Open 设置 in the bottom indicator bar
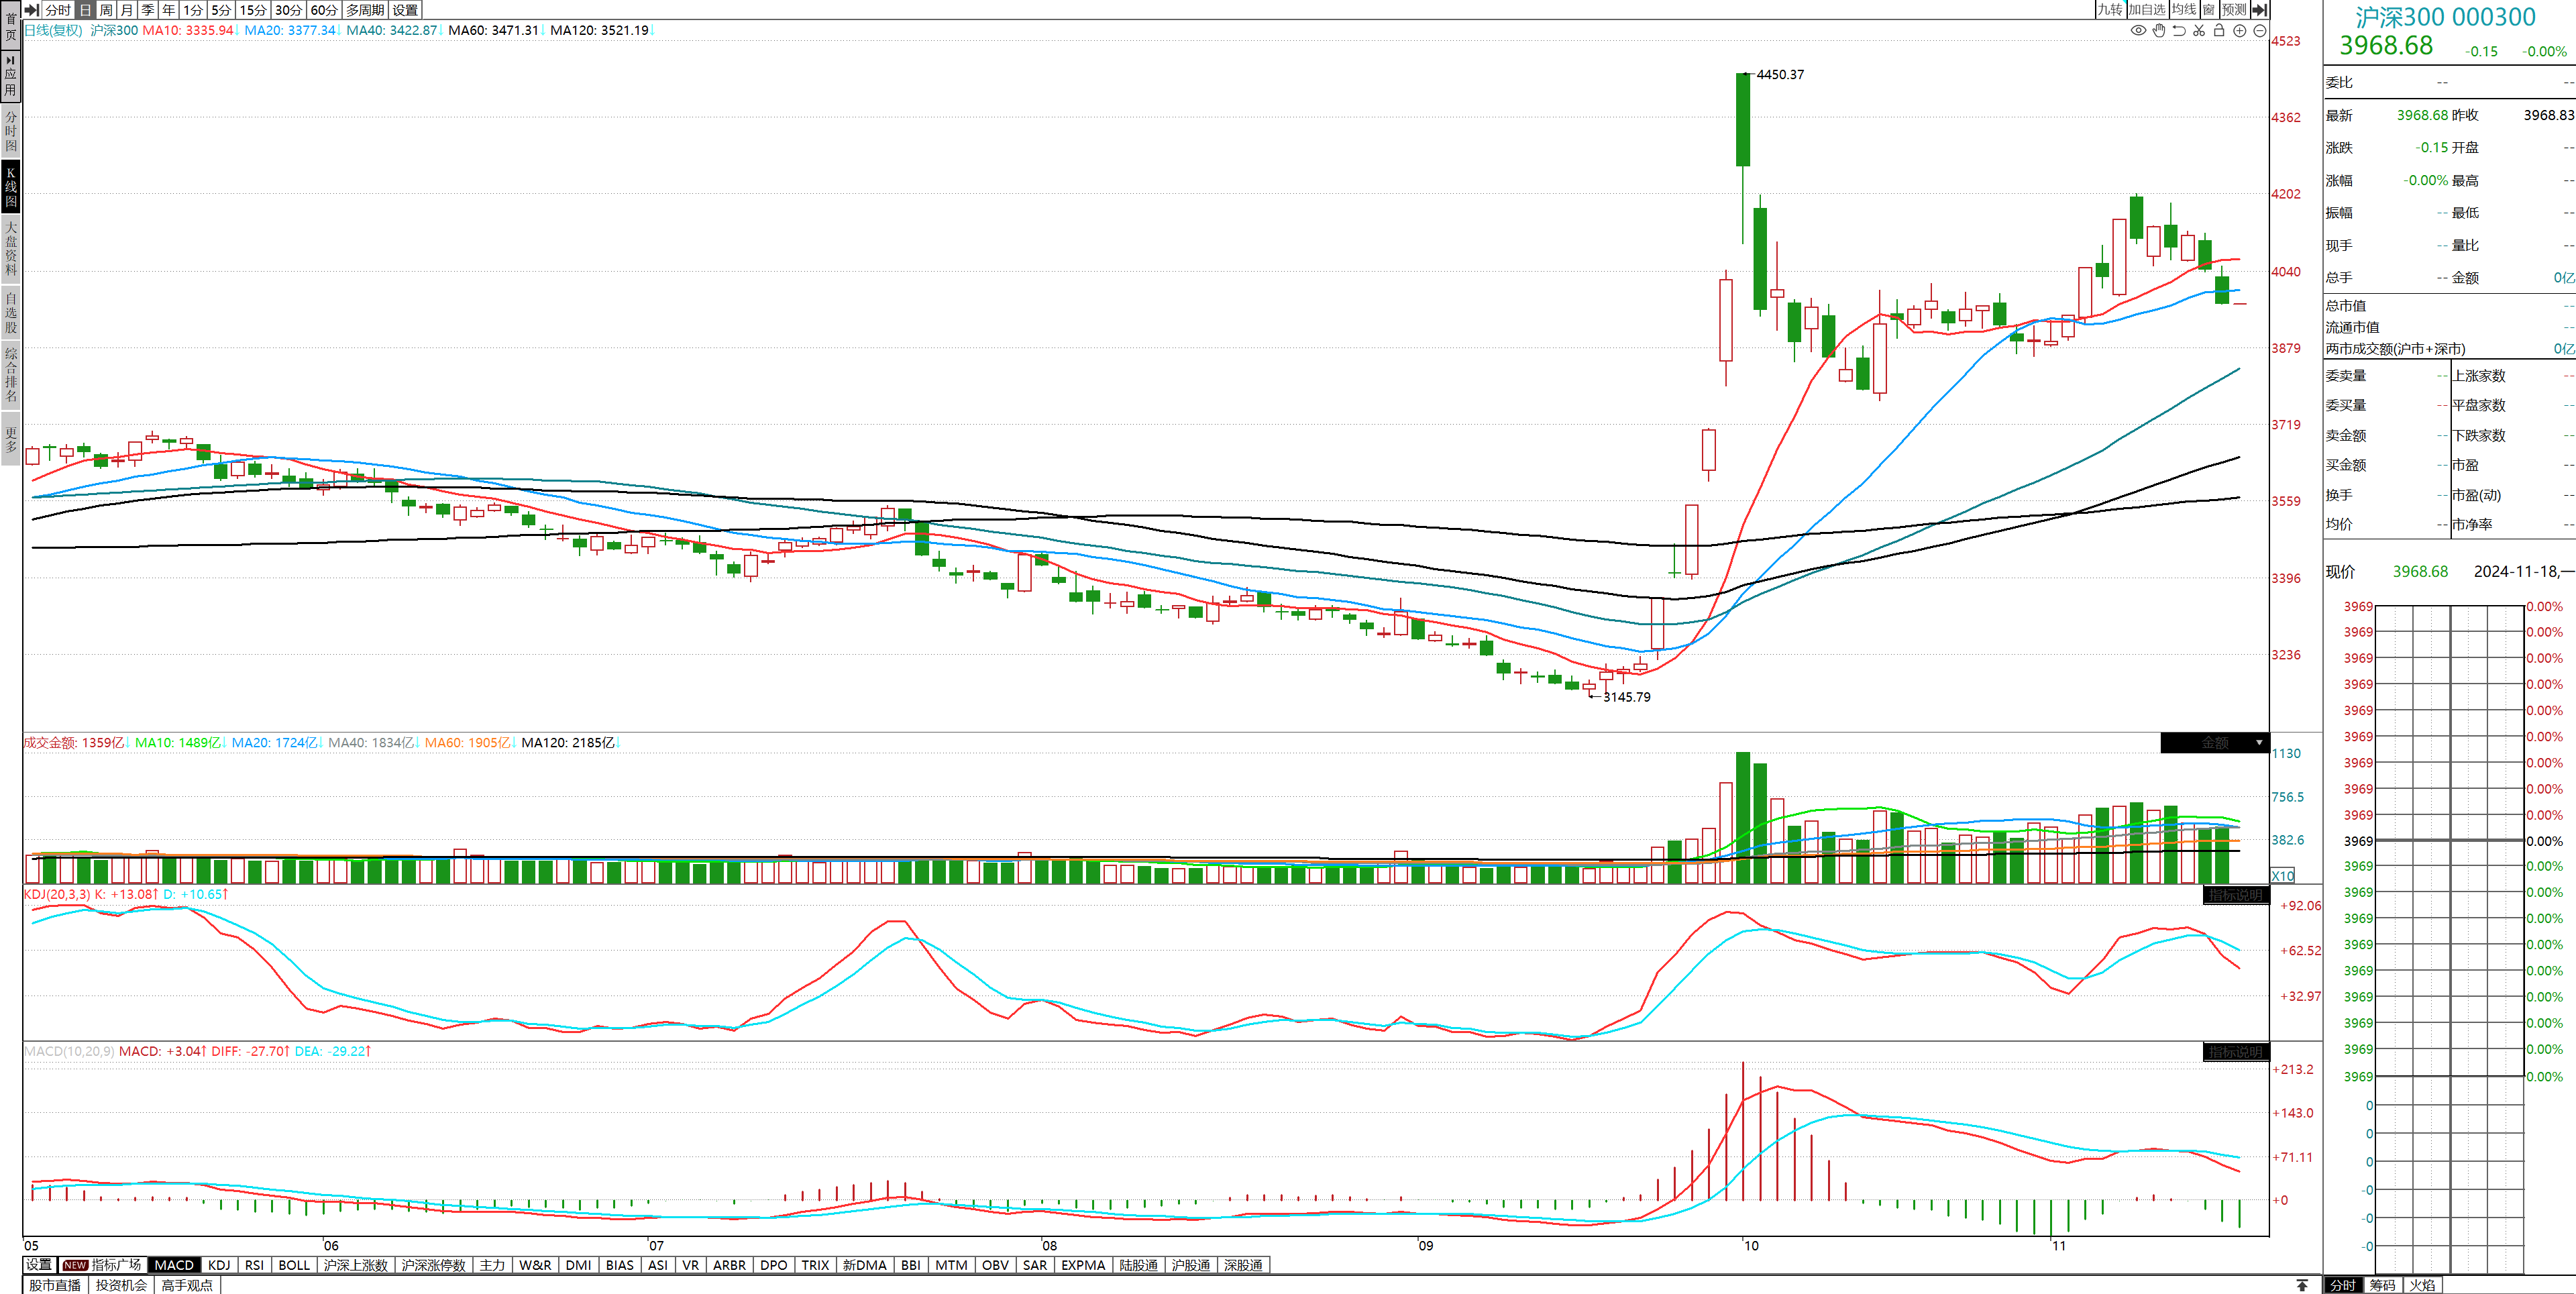2576x1294 pixels. pyautogui.click(x=38, y=1265)
